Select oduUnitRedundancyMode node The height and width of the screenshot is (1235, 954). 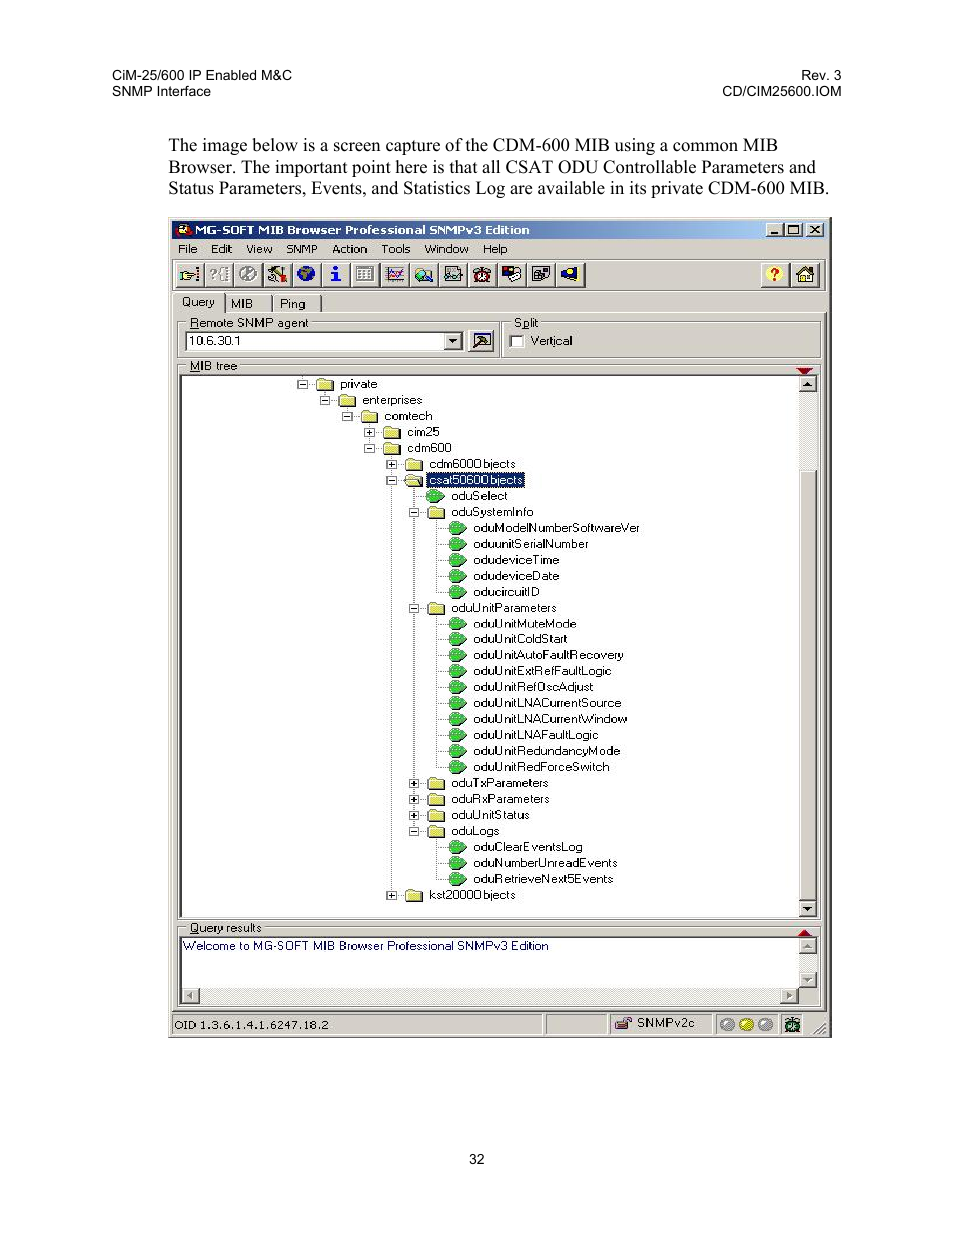coord(546,751)
